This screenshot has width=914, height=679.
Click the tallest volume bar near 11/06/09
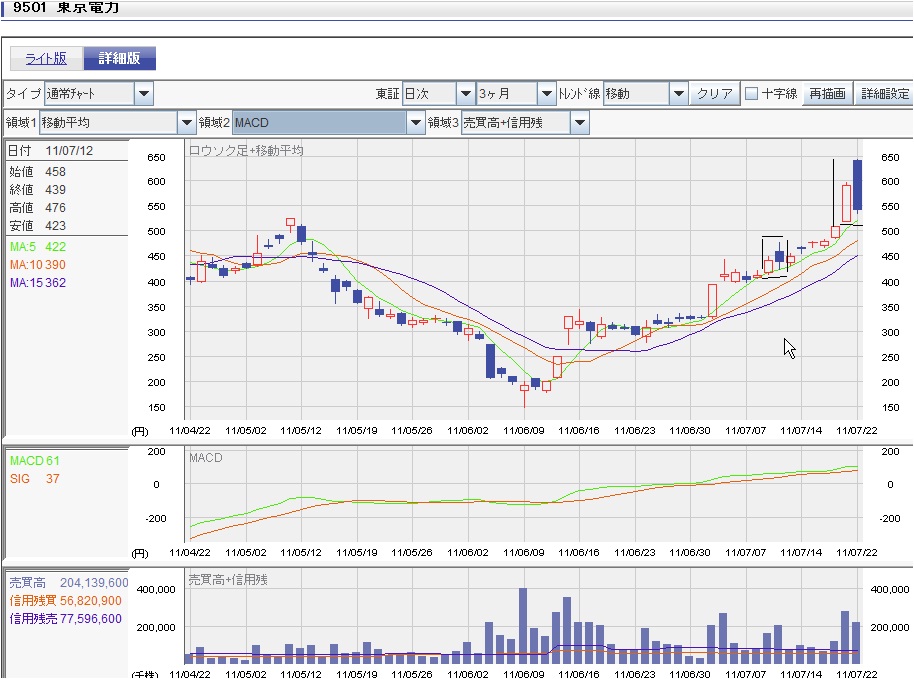tap(523, 626)
